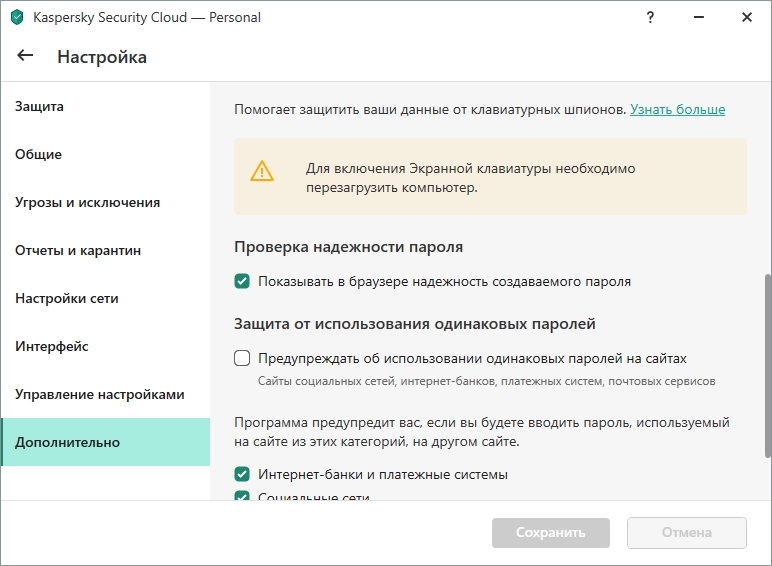
Task: Select the Дополнительно sidebar item
Action: pyautogui.click(x=105, y=442)
